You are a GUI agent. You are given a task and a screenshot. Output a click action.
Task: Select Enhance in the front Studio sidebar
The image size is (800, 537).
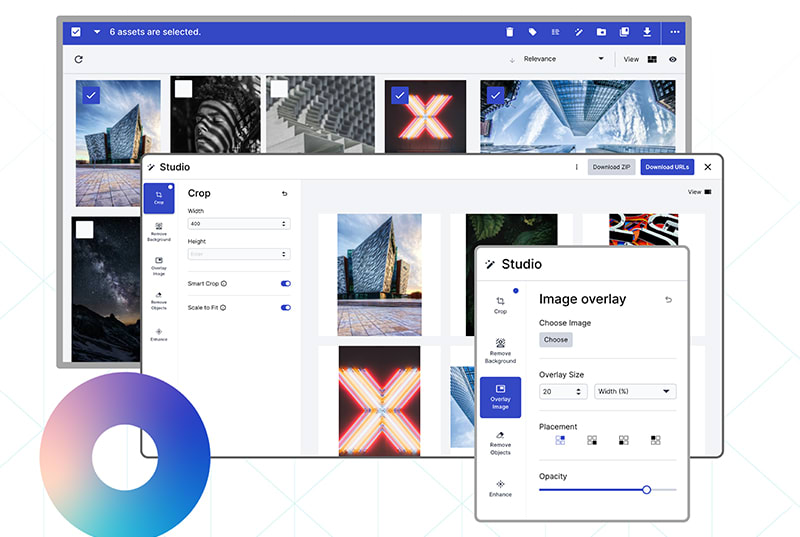click(x=500, y=488)
